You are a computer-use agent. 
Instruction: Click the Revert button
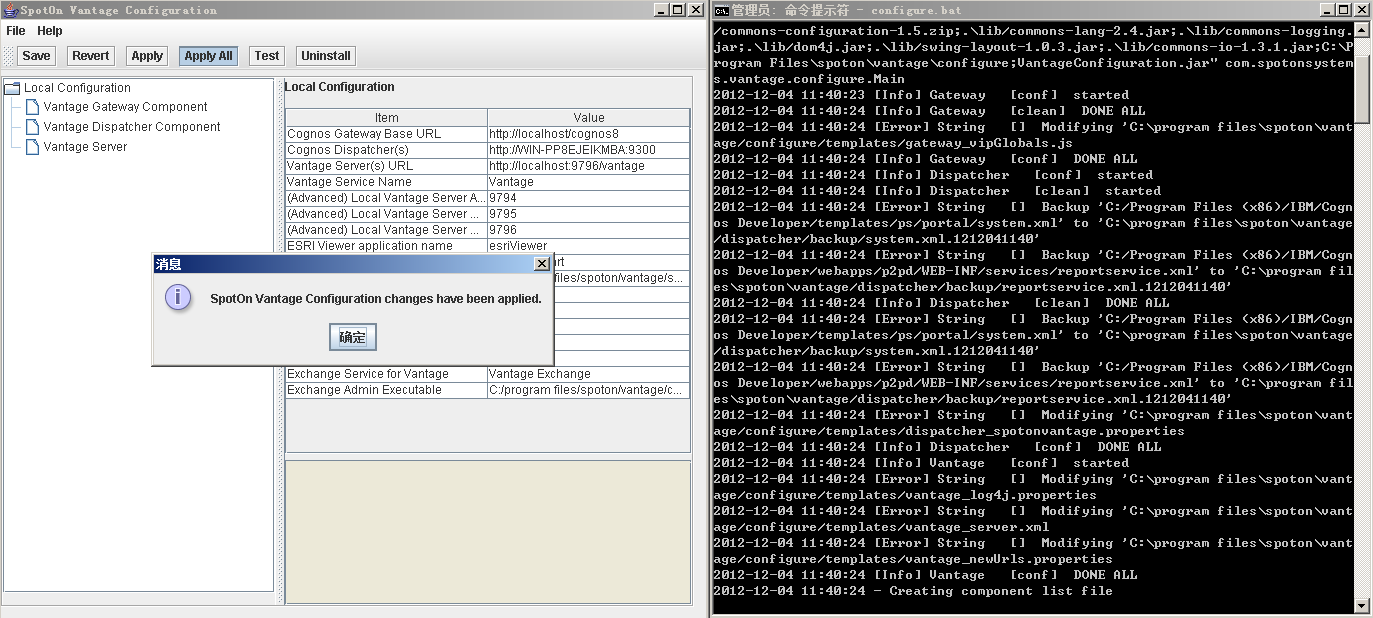coord(91,56)
